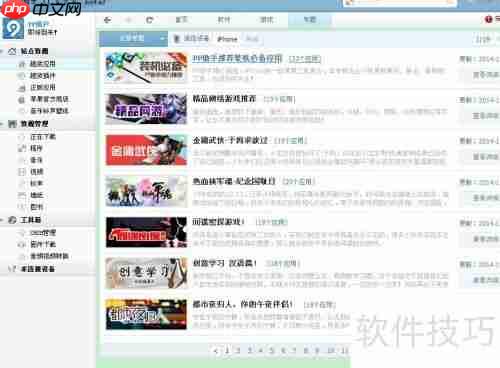Viewport: 500px width, 368px height.
Task: Select the highlighted 专题 tab
Action: (x=310, y=20)
